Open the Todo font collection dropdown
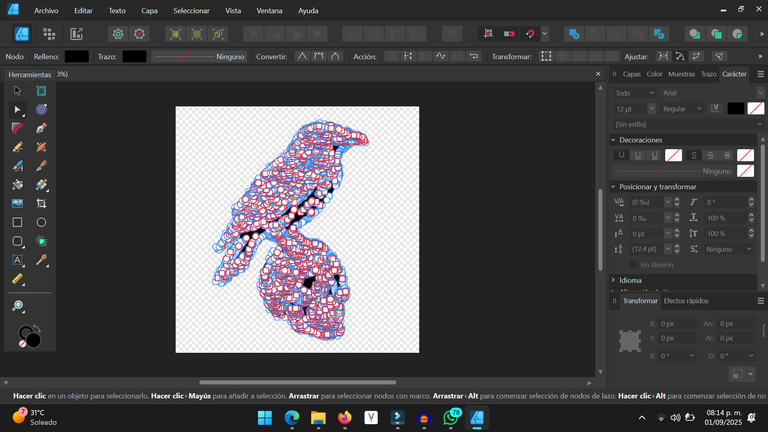This screenshot has width=768, height=432. click(634, 93)
